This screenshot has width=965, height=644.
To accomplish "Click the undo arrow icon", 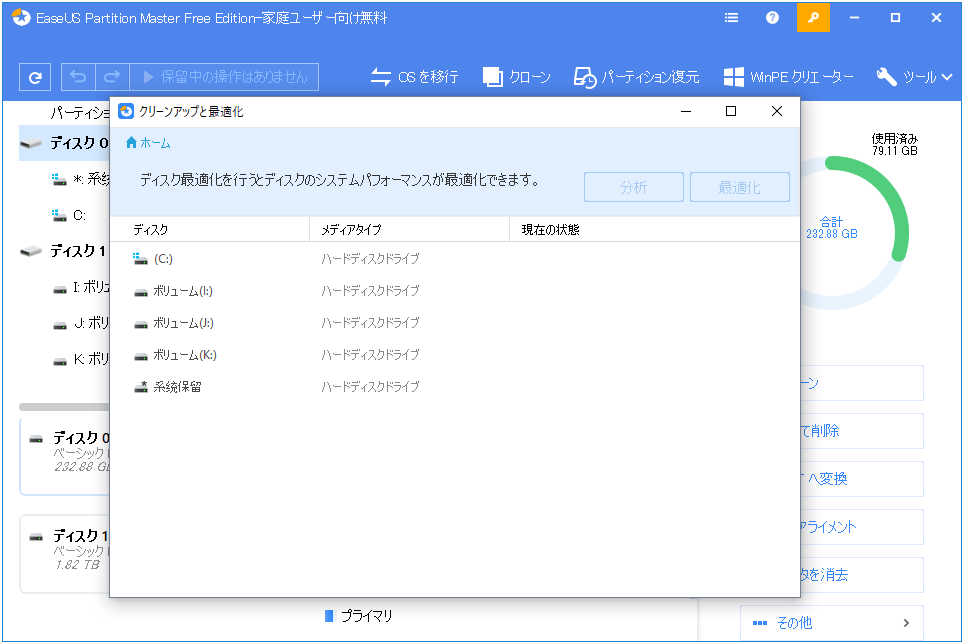I will click(79, 77).
